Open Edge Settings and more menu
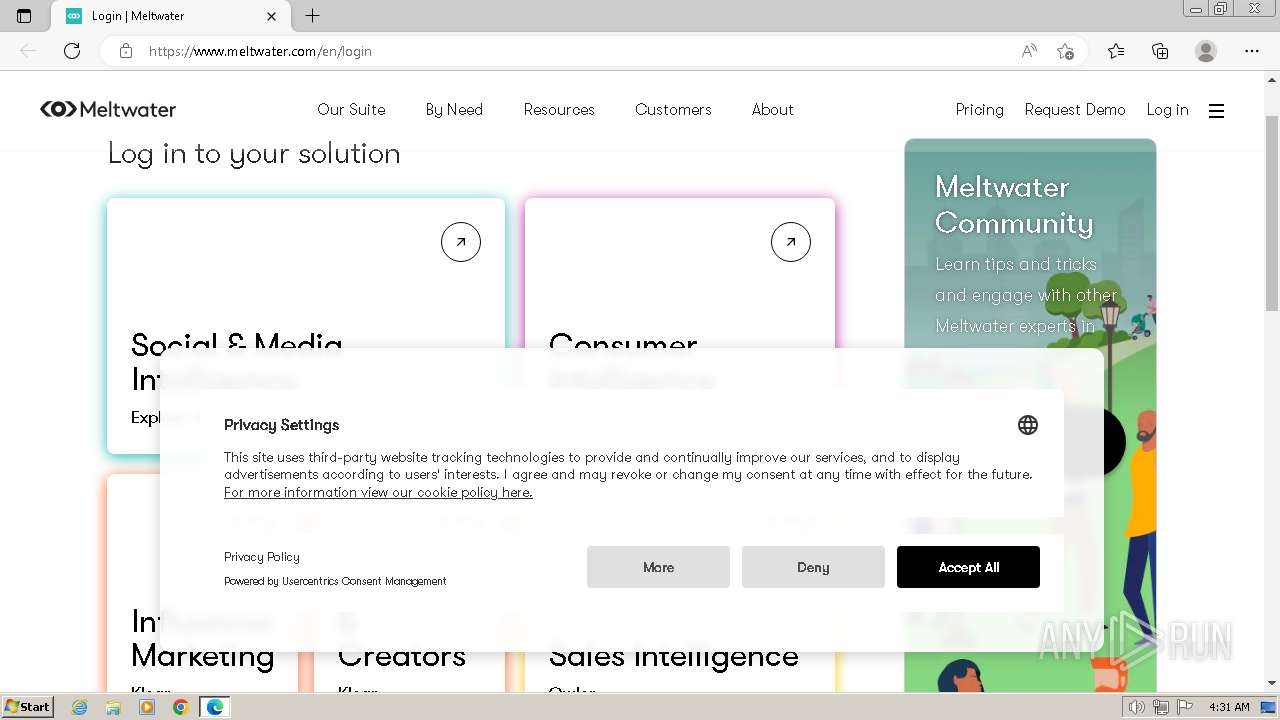1280x720 pixels. pos(1252,51)
